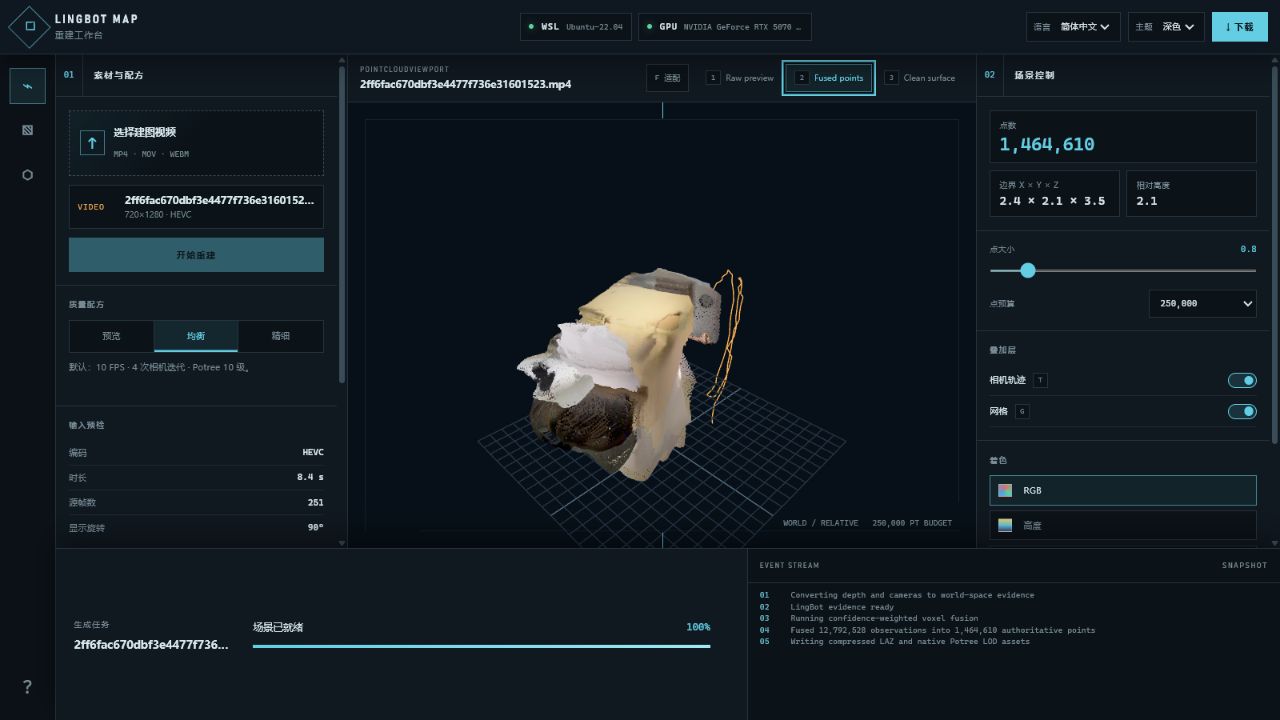The width and height of the screenshot is (1280, 720).
Task: Click the viewport file name 2ff6fac...523.mp4
Action: pyautogui.click(x=465, y=84)
